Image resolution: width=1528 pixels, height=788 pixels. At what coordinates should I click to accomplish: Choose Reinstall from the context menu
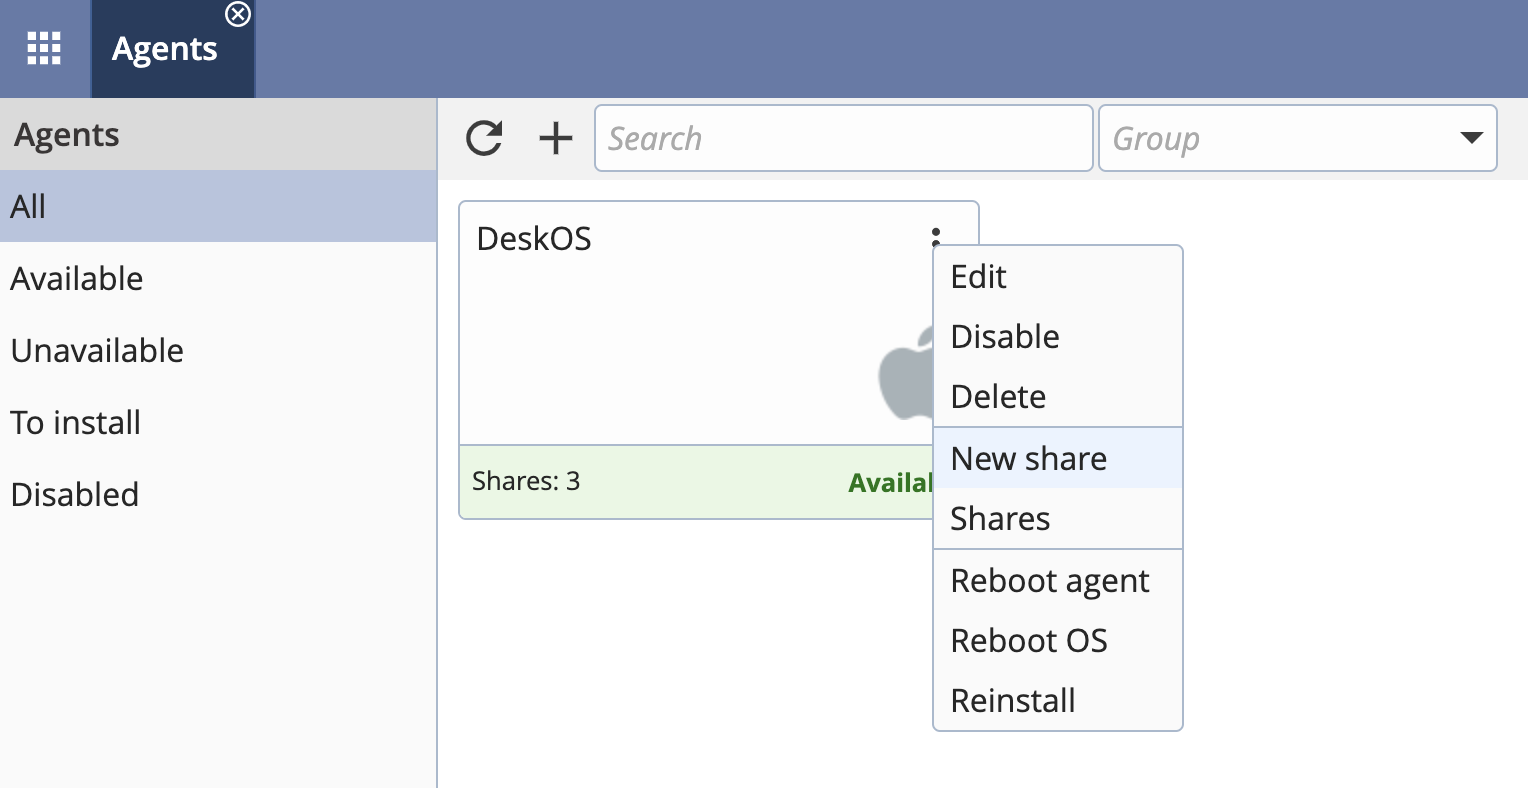[1013, 700]
